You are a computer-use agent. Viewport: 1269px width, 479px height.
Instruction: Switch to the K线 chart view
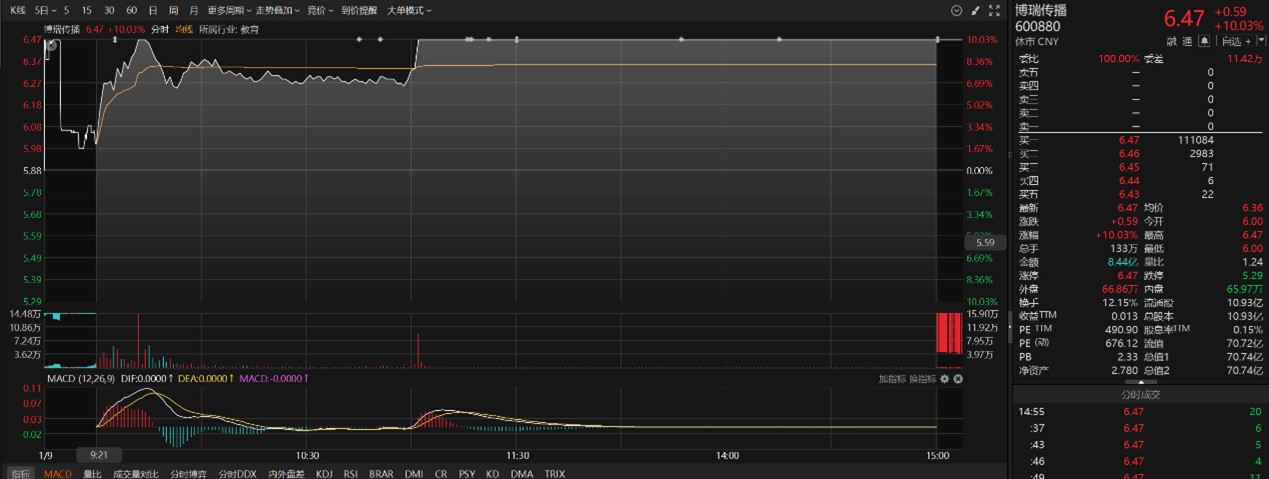click(17, 10)
